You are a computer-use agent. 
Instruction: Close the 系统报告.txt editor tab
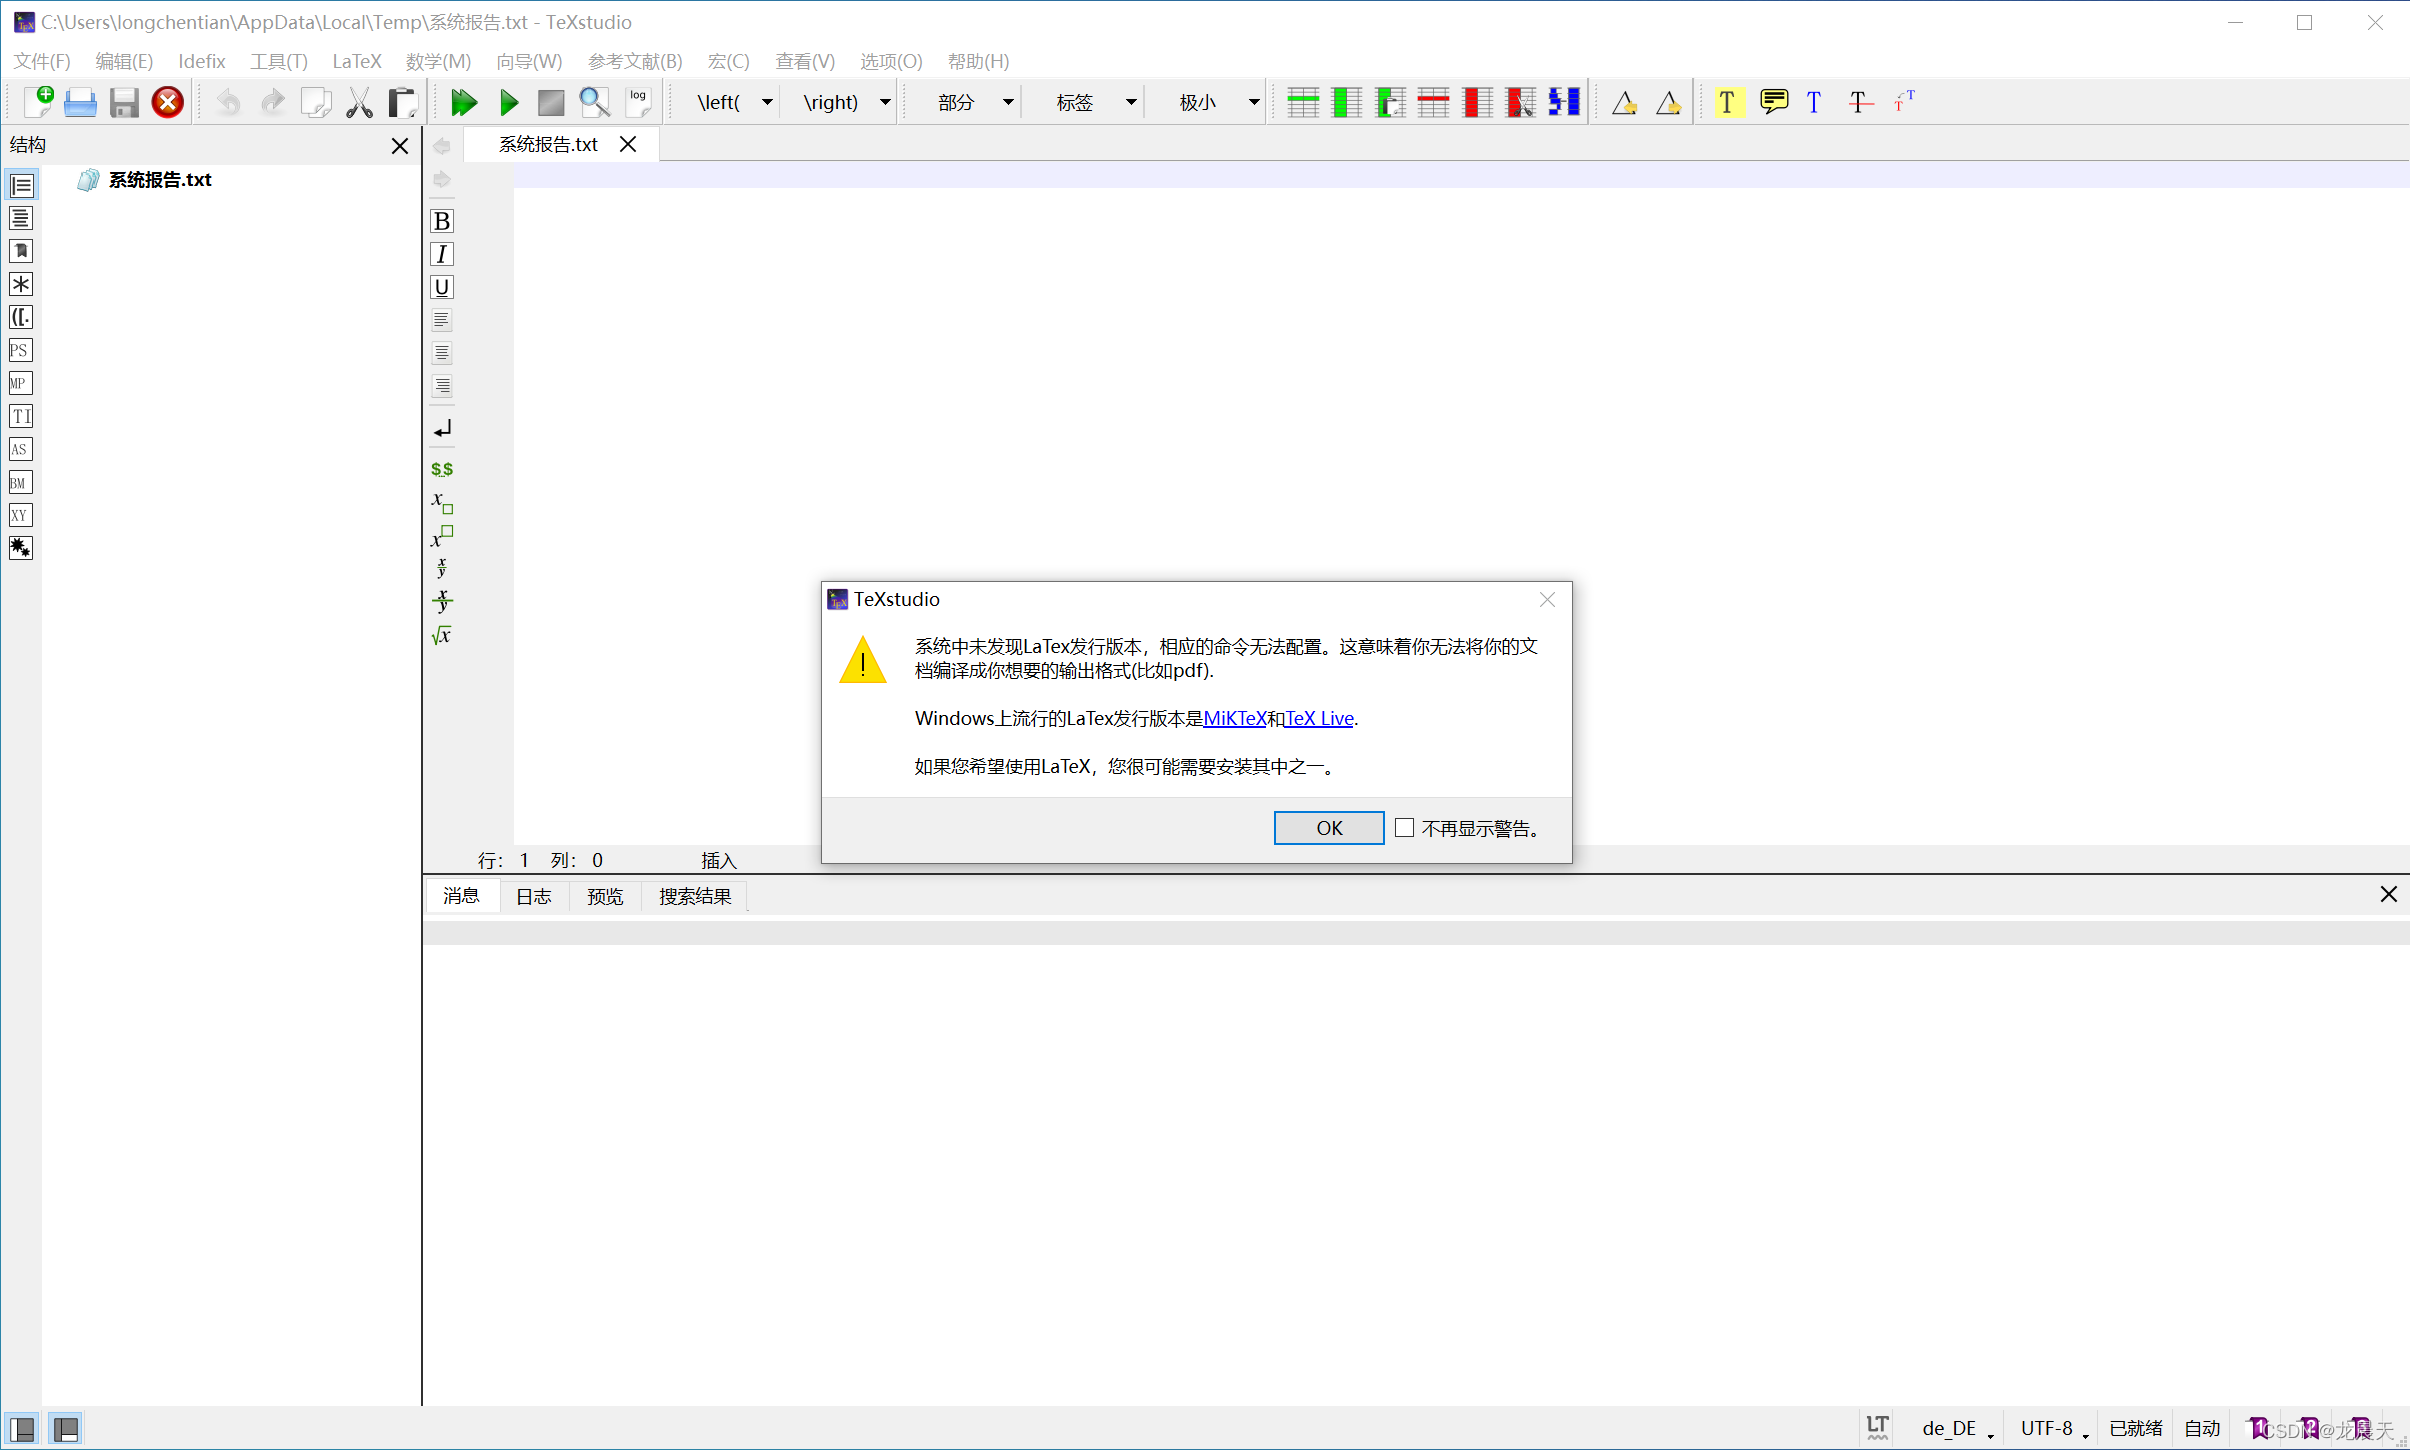628,144
